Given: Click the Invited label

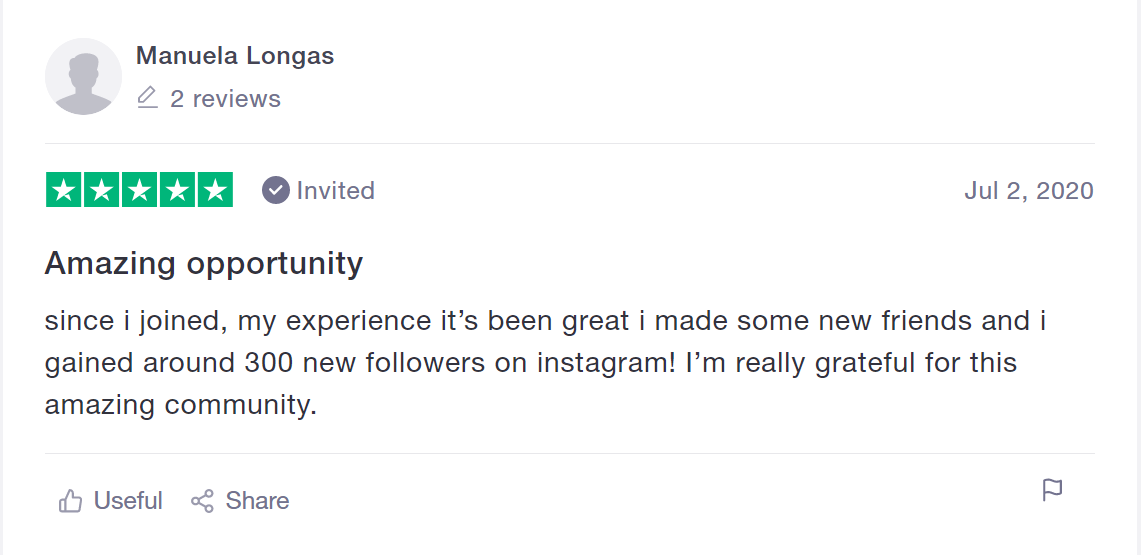Looking at the screenshot, I should tap(335, 191).
